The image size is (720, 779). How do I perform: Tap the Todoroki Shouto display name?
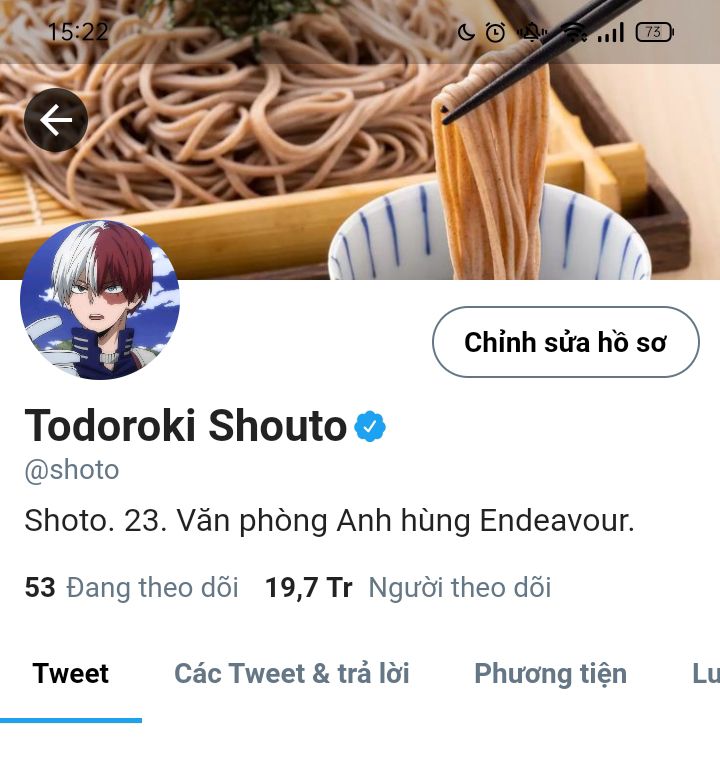pos(185,425)
